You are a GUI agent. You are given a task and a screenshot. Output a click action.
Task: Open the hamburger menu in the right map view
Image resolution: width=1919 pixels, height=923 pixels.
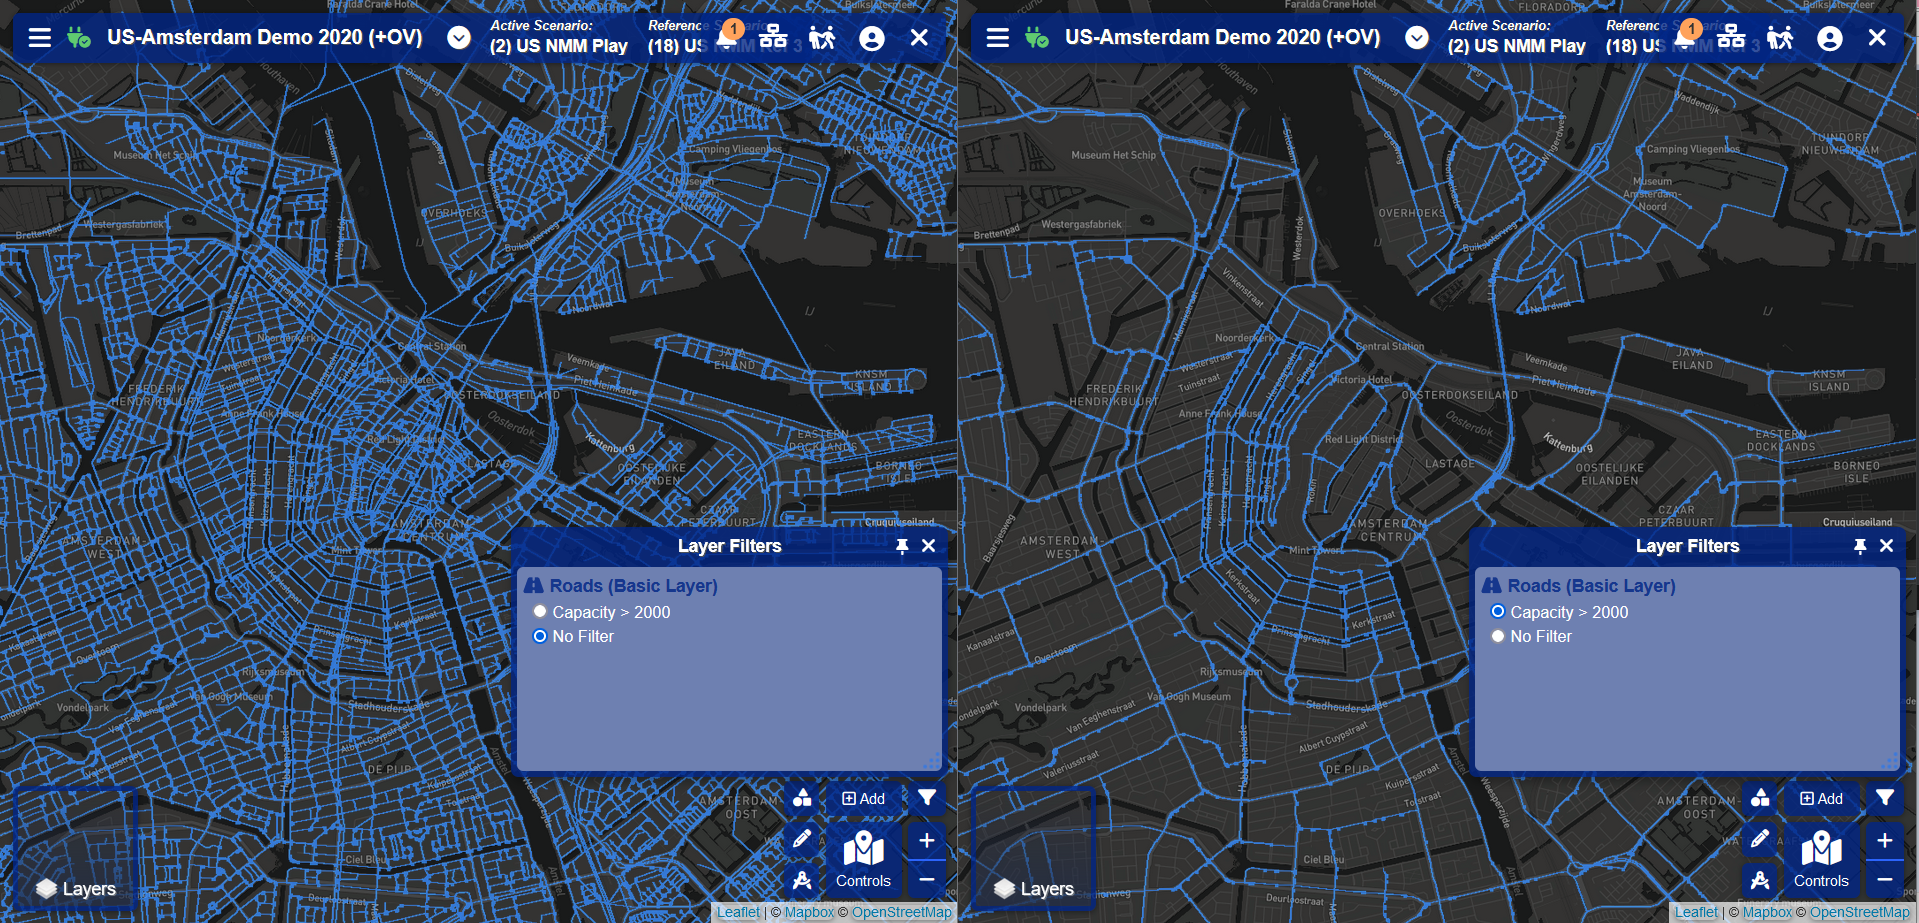pos(998,38)
